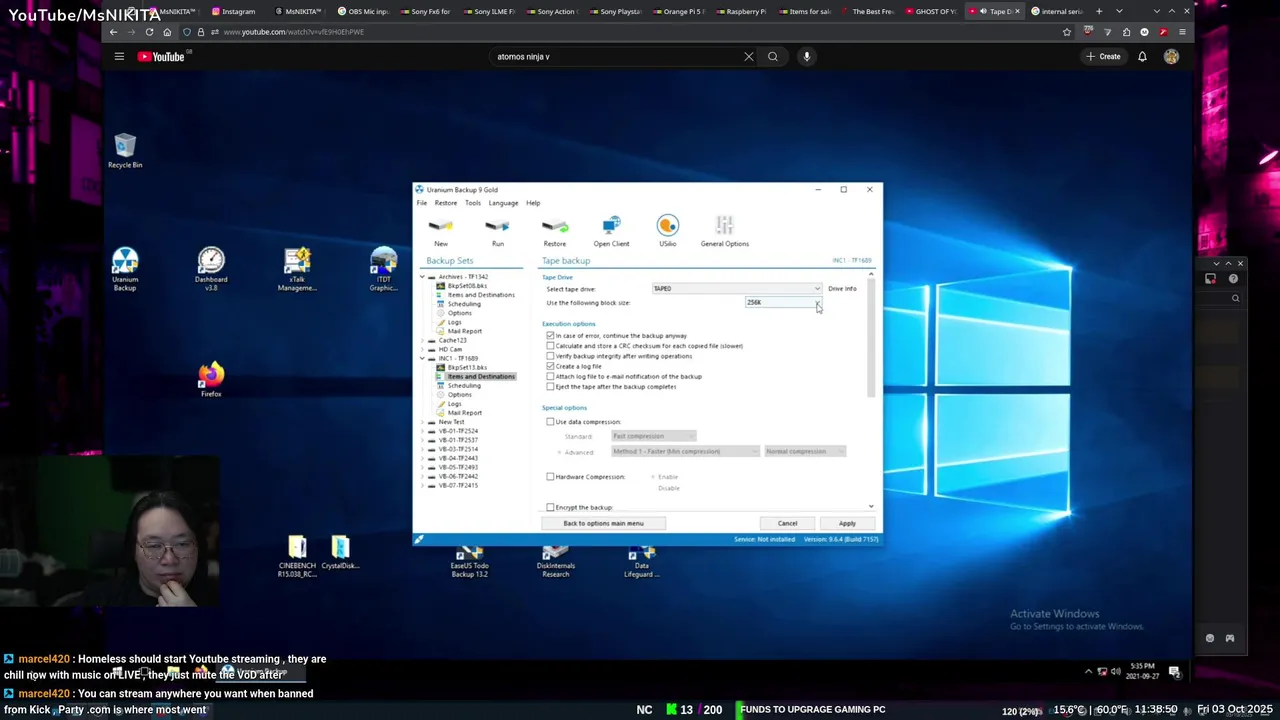Select the Uranium Backup desktop shortcut
This screenshot has height=720, width=1280.
[125, 269]
